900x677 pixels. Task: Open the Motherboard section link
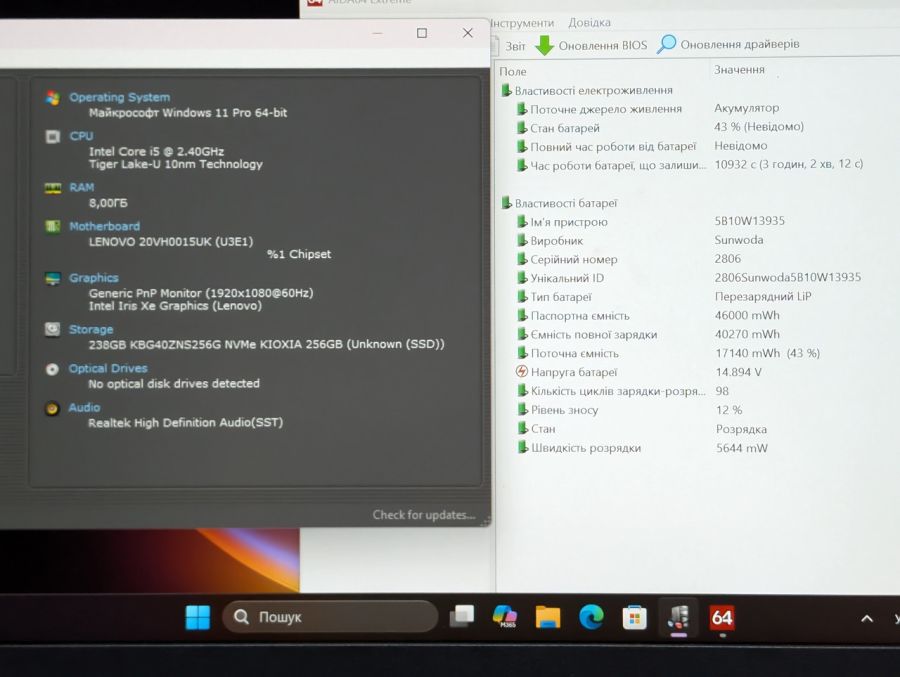[x=104, y=226]
